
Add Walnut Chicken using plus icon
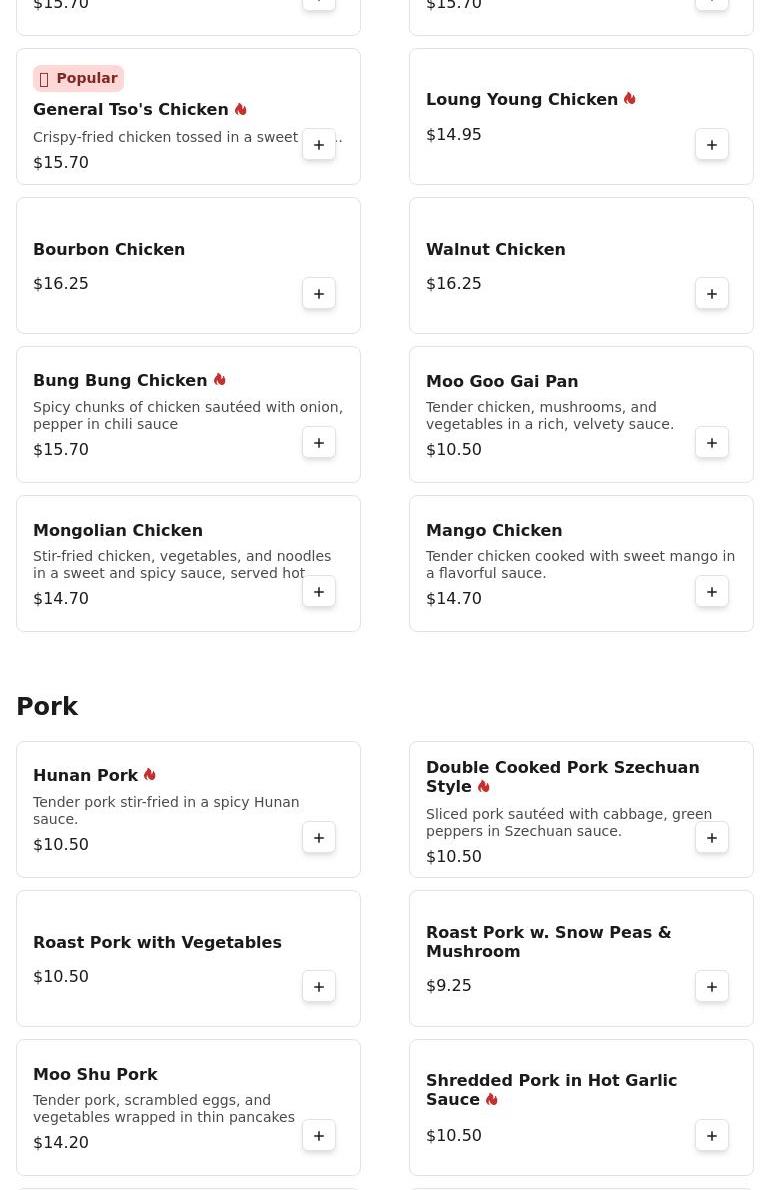tap(712, 294)
